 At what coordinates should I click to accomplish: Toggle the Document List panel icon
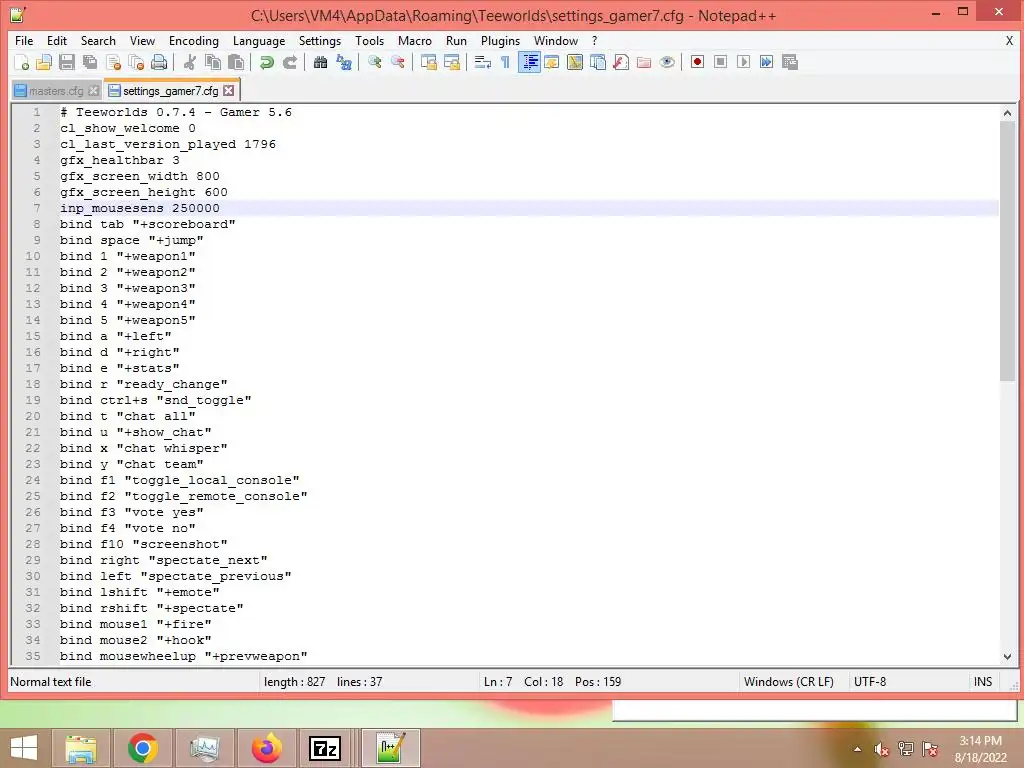click(x=598, y=62)
